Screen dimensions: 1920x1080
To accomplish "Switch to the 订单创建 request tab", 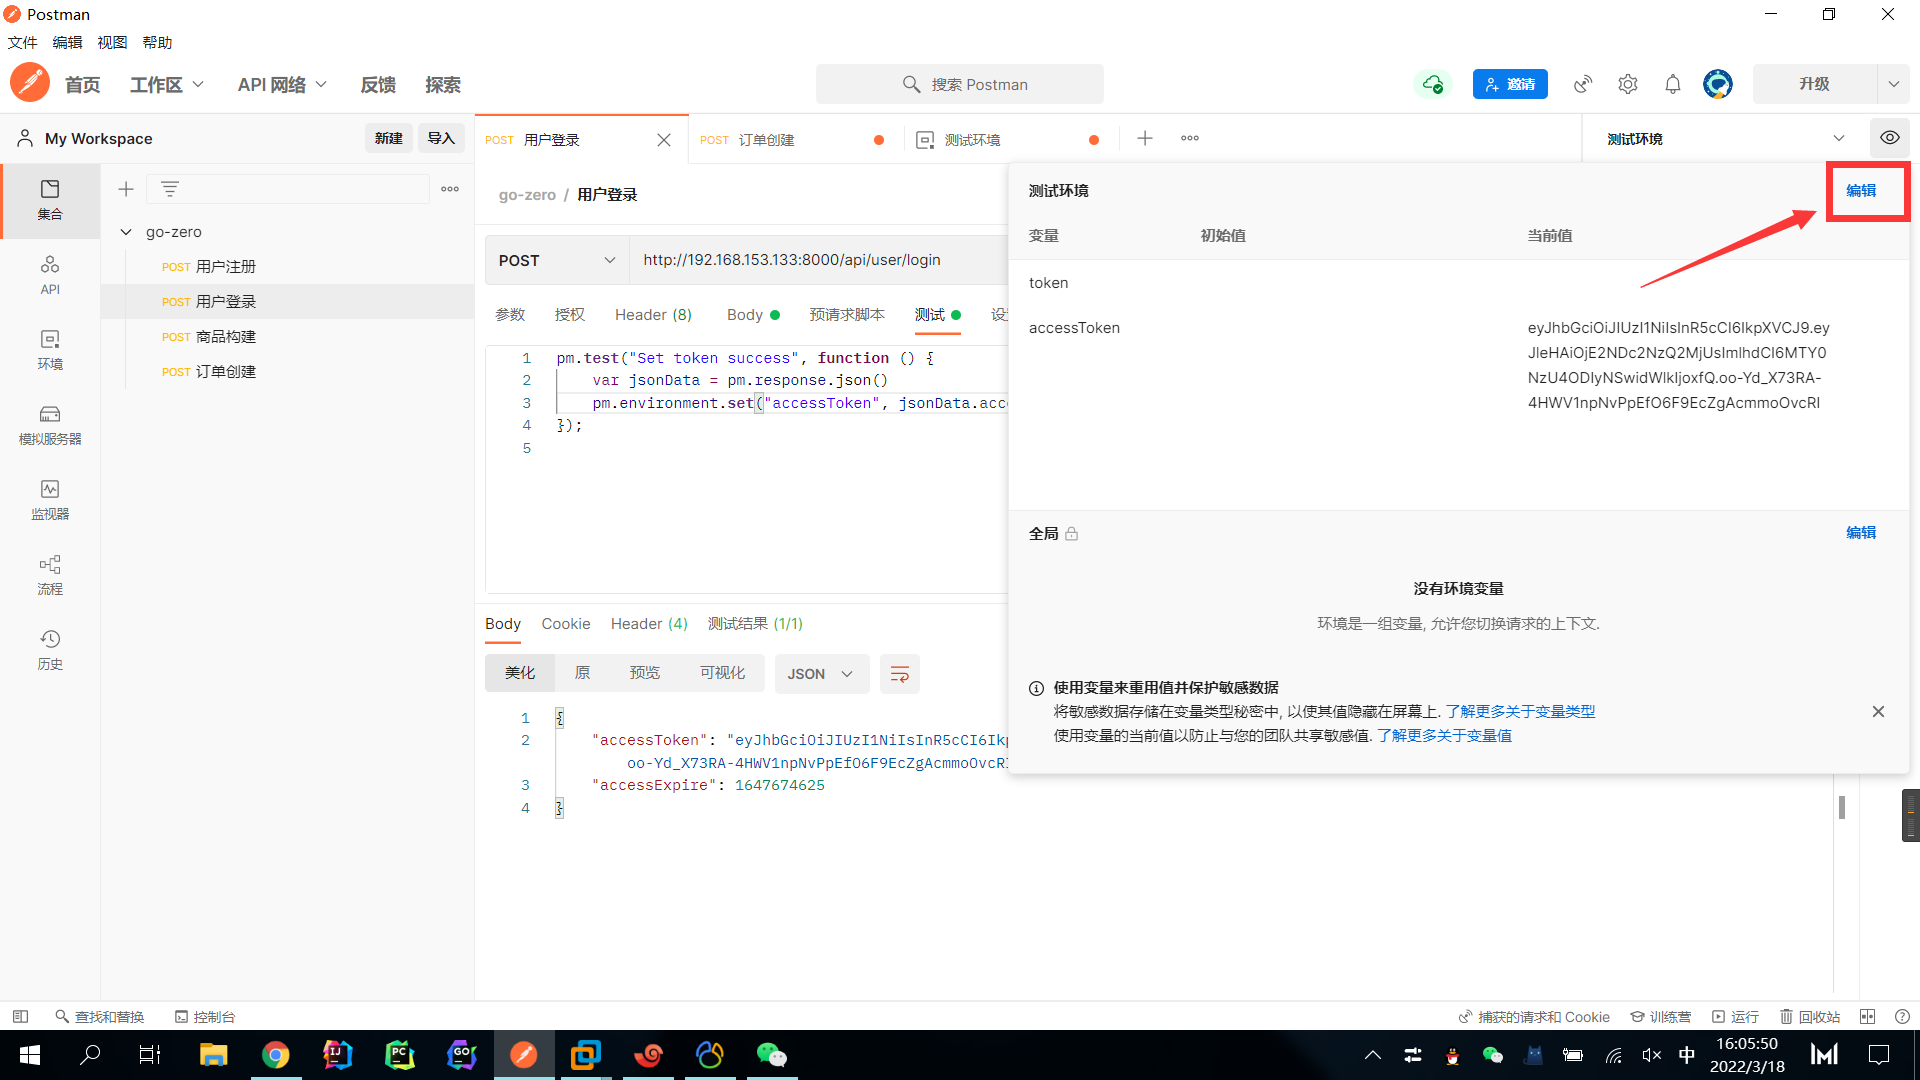I will point(766,140).
